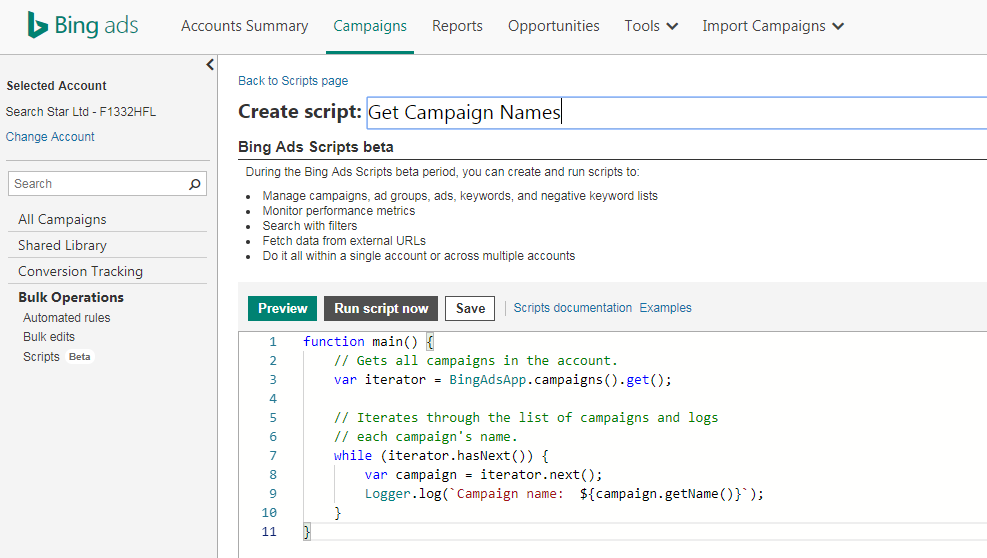Click the search magnifier icon
Viewport: 987px width, 558px height.
[x=195, y=184]
